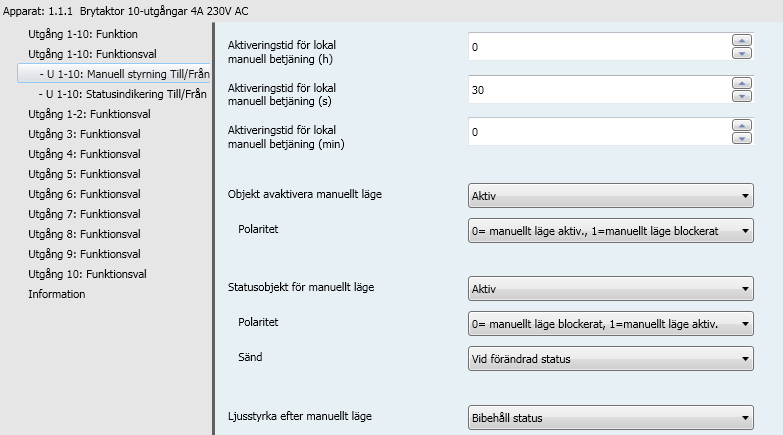
Task: Decrease the activation time minutes value
Action: click(742, 138)
